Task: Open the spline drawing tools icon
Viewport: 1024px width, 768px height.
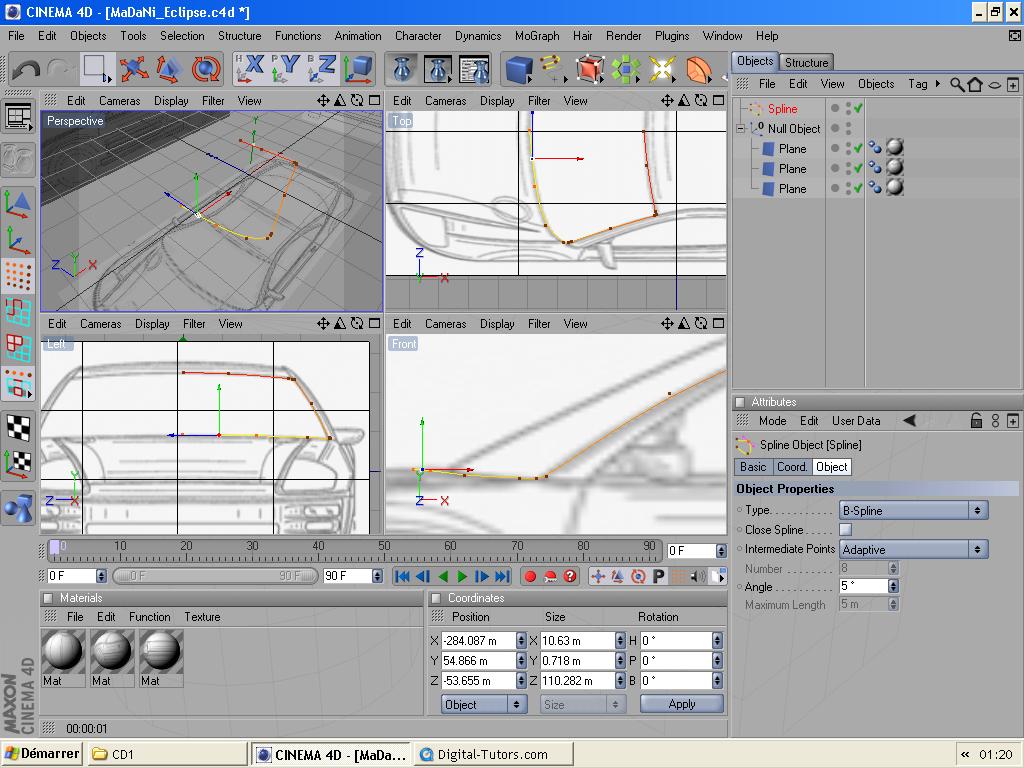Action: tap(553, 69)
